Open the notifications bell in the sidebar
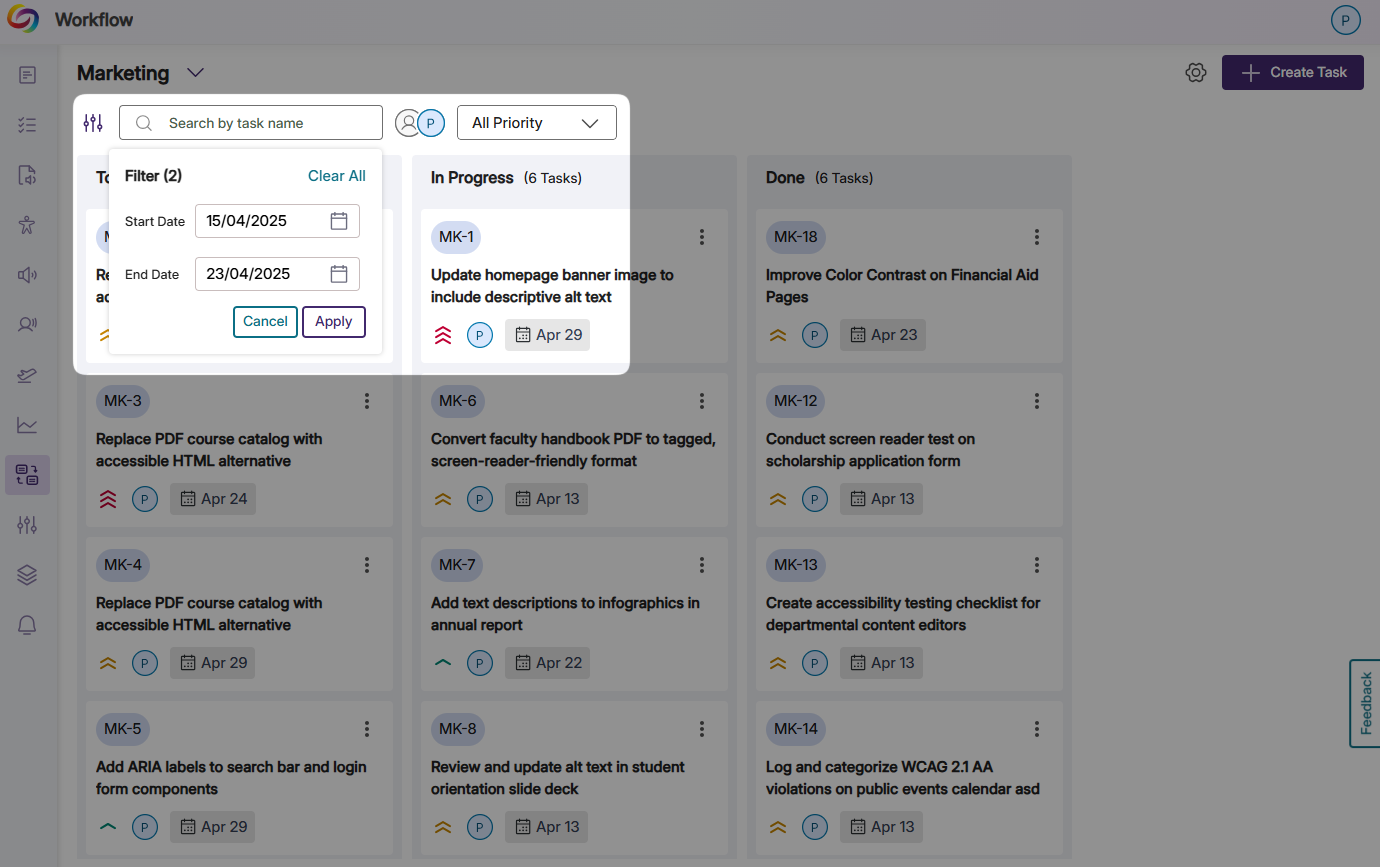This screenshot has height=867, width=1380. (27, 625)
